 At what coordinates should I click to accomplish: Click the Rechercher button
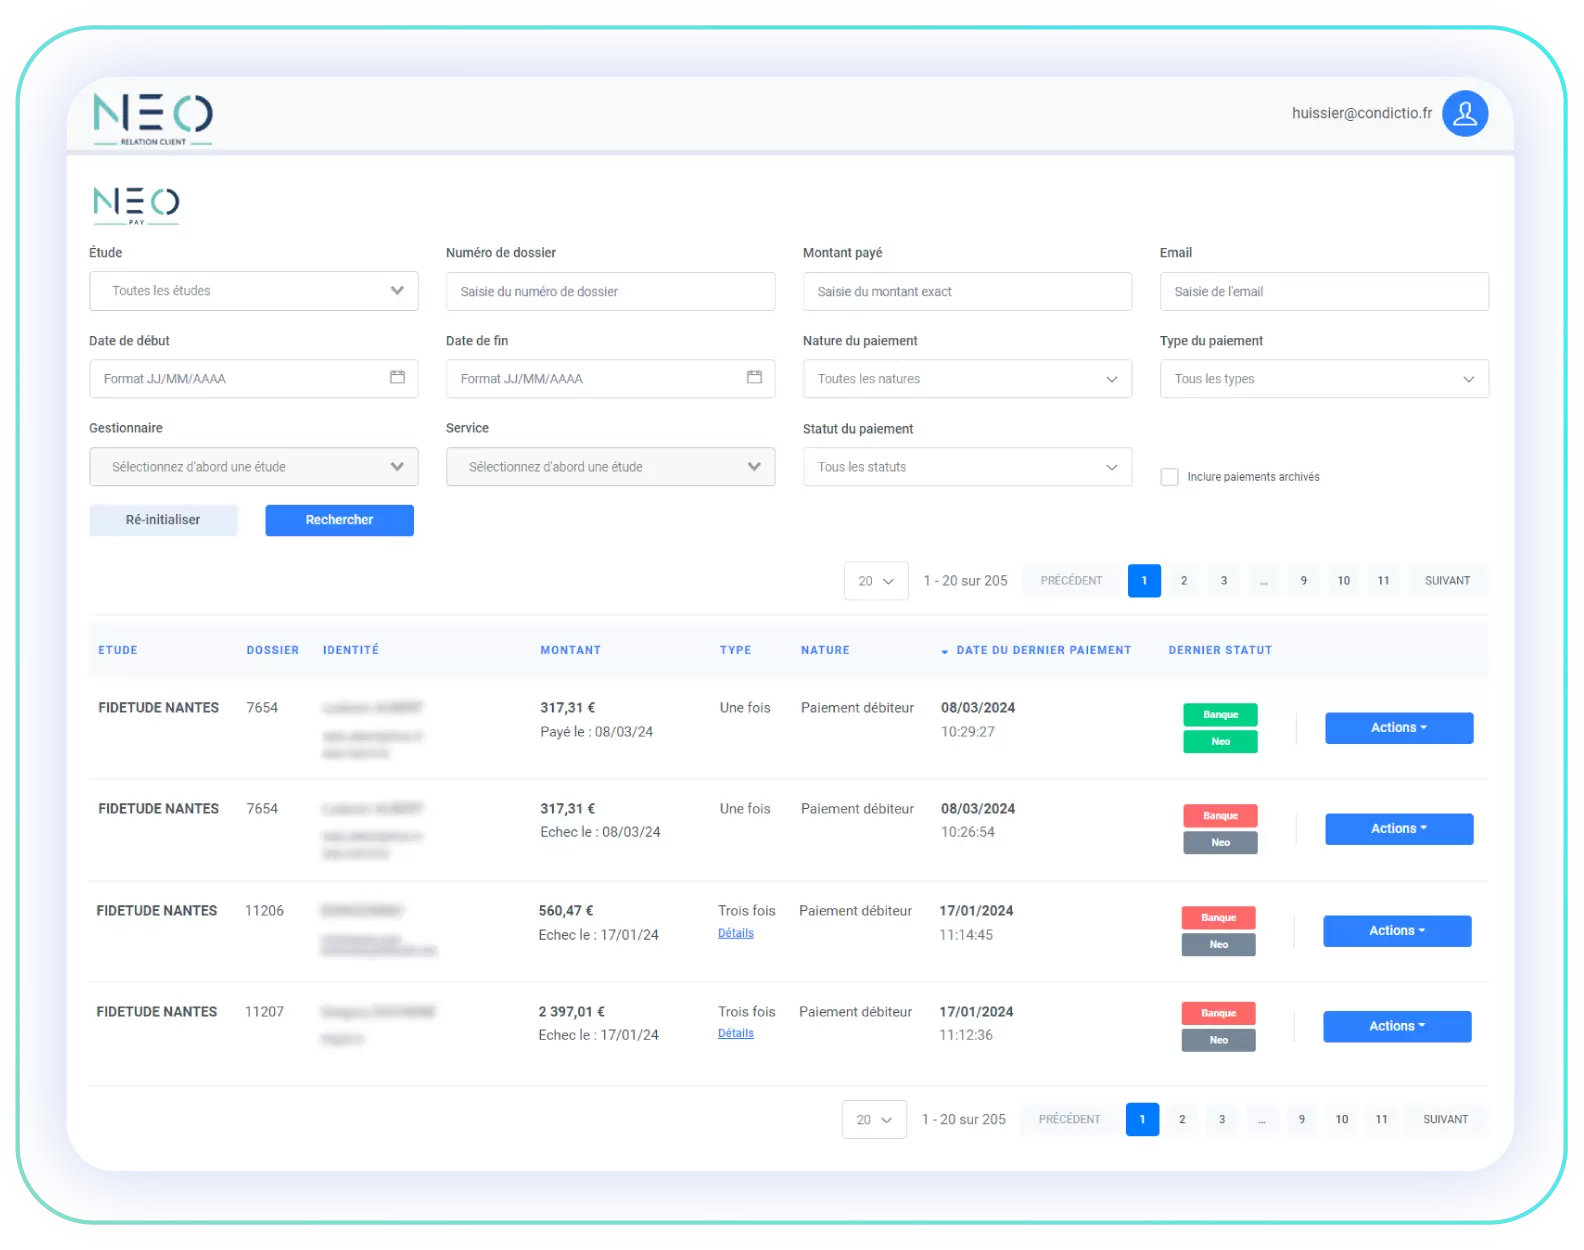point(339,520)
